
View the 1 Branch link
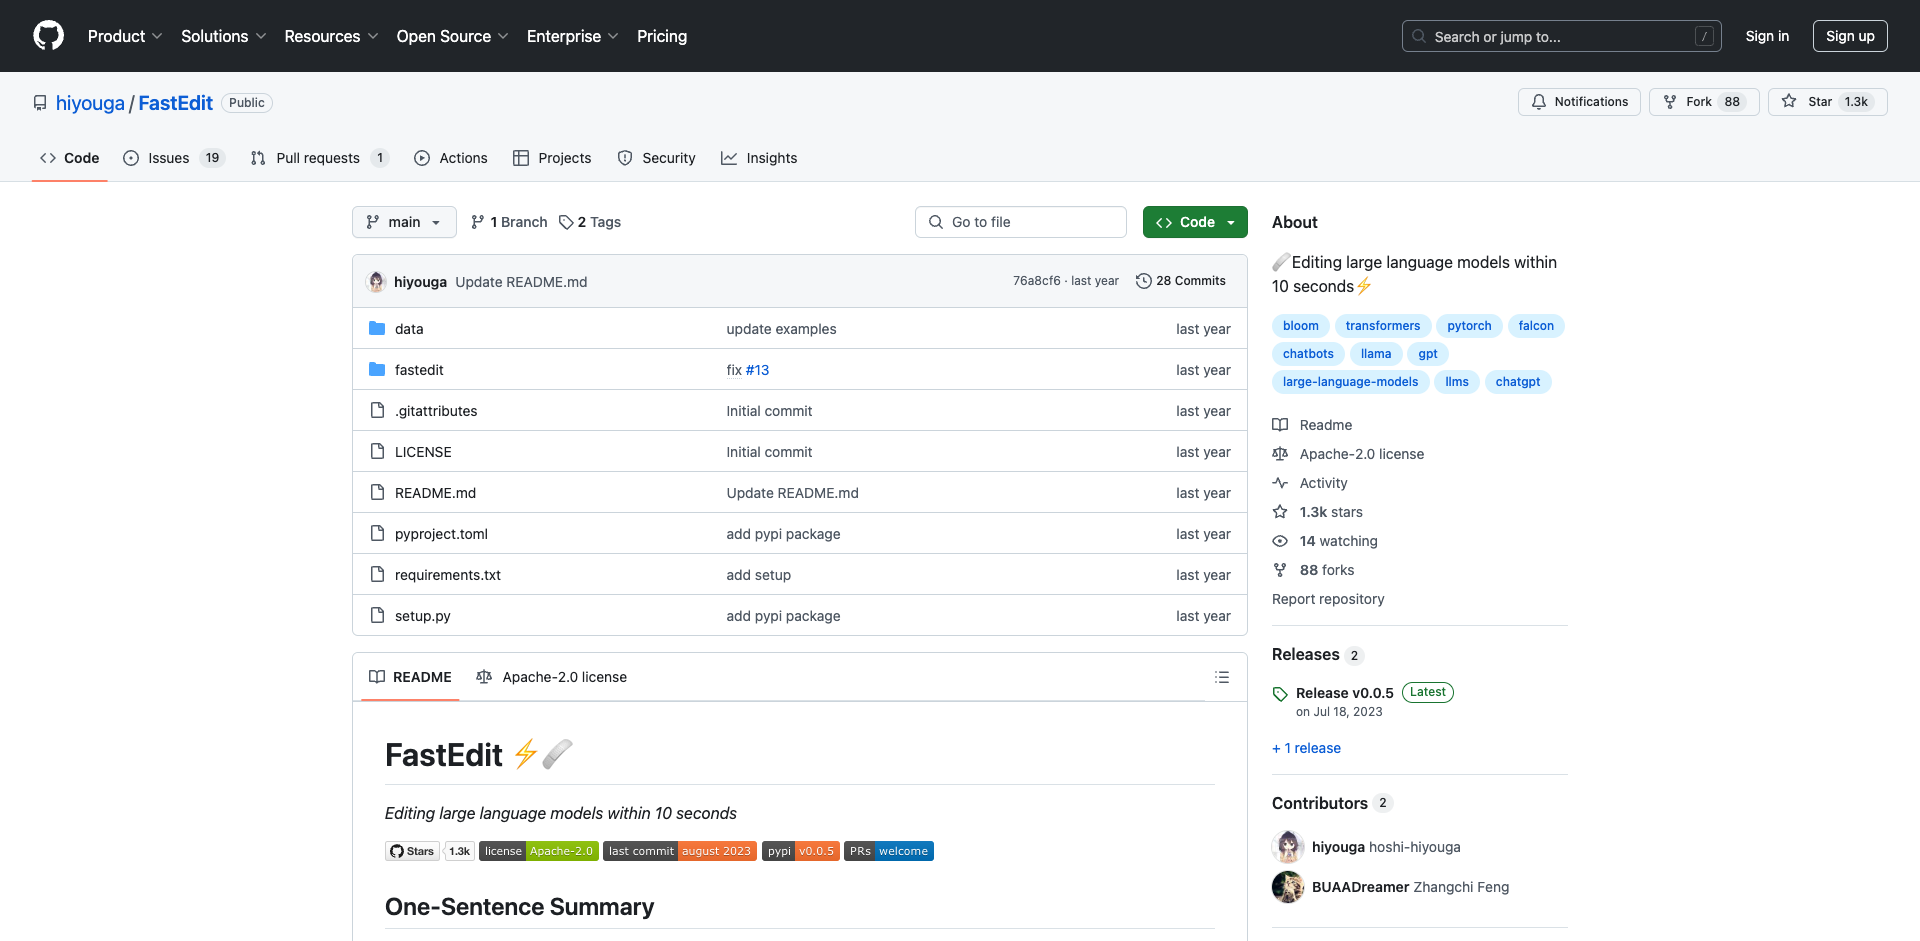(509, 222)
